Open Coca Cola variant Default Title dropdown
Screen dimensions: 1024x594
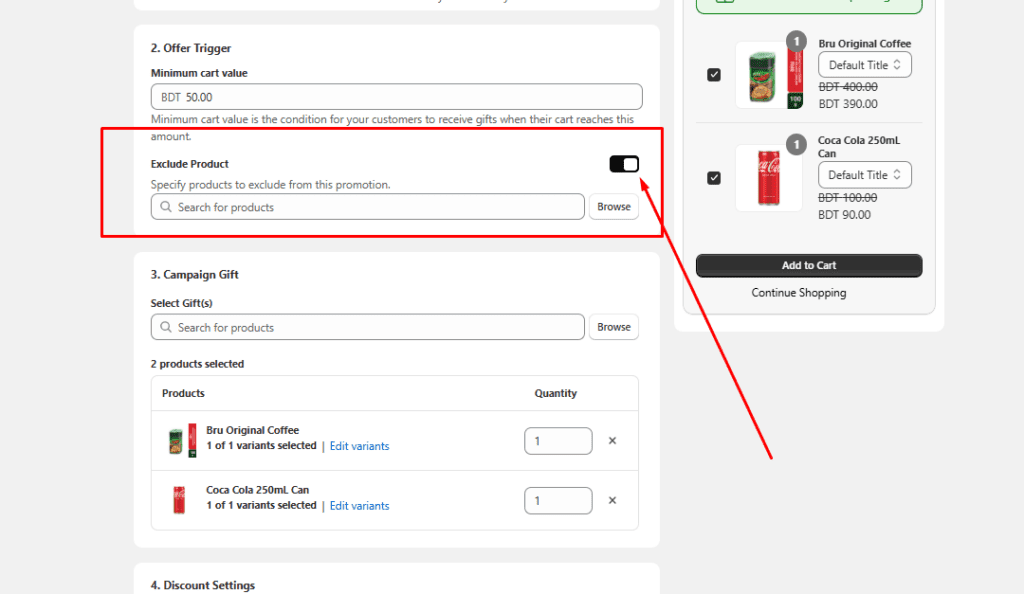[x=865, y=175]
